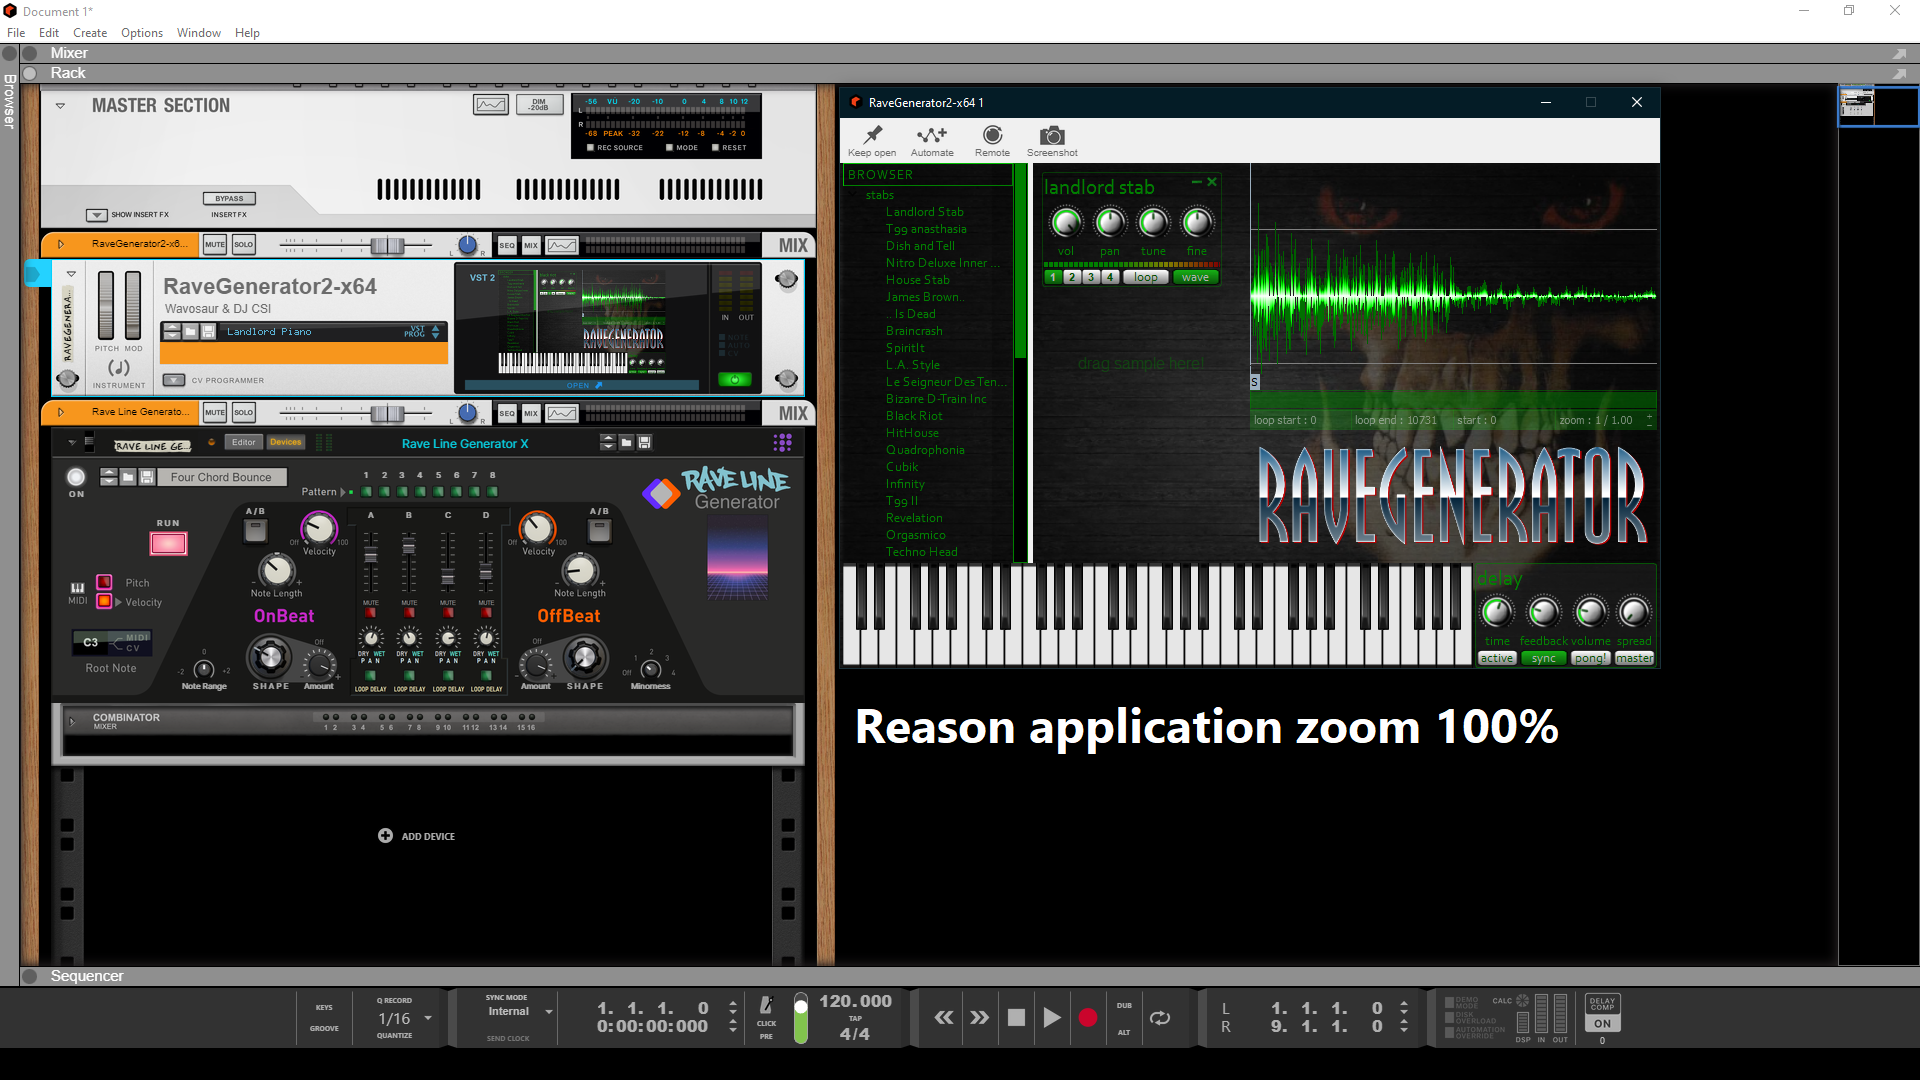Click the play button in transport
Screen dimensions: 1920x1080
click(x=1052, y=1018)
